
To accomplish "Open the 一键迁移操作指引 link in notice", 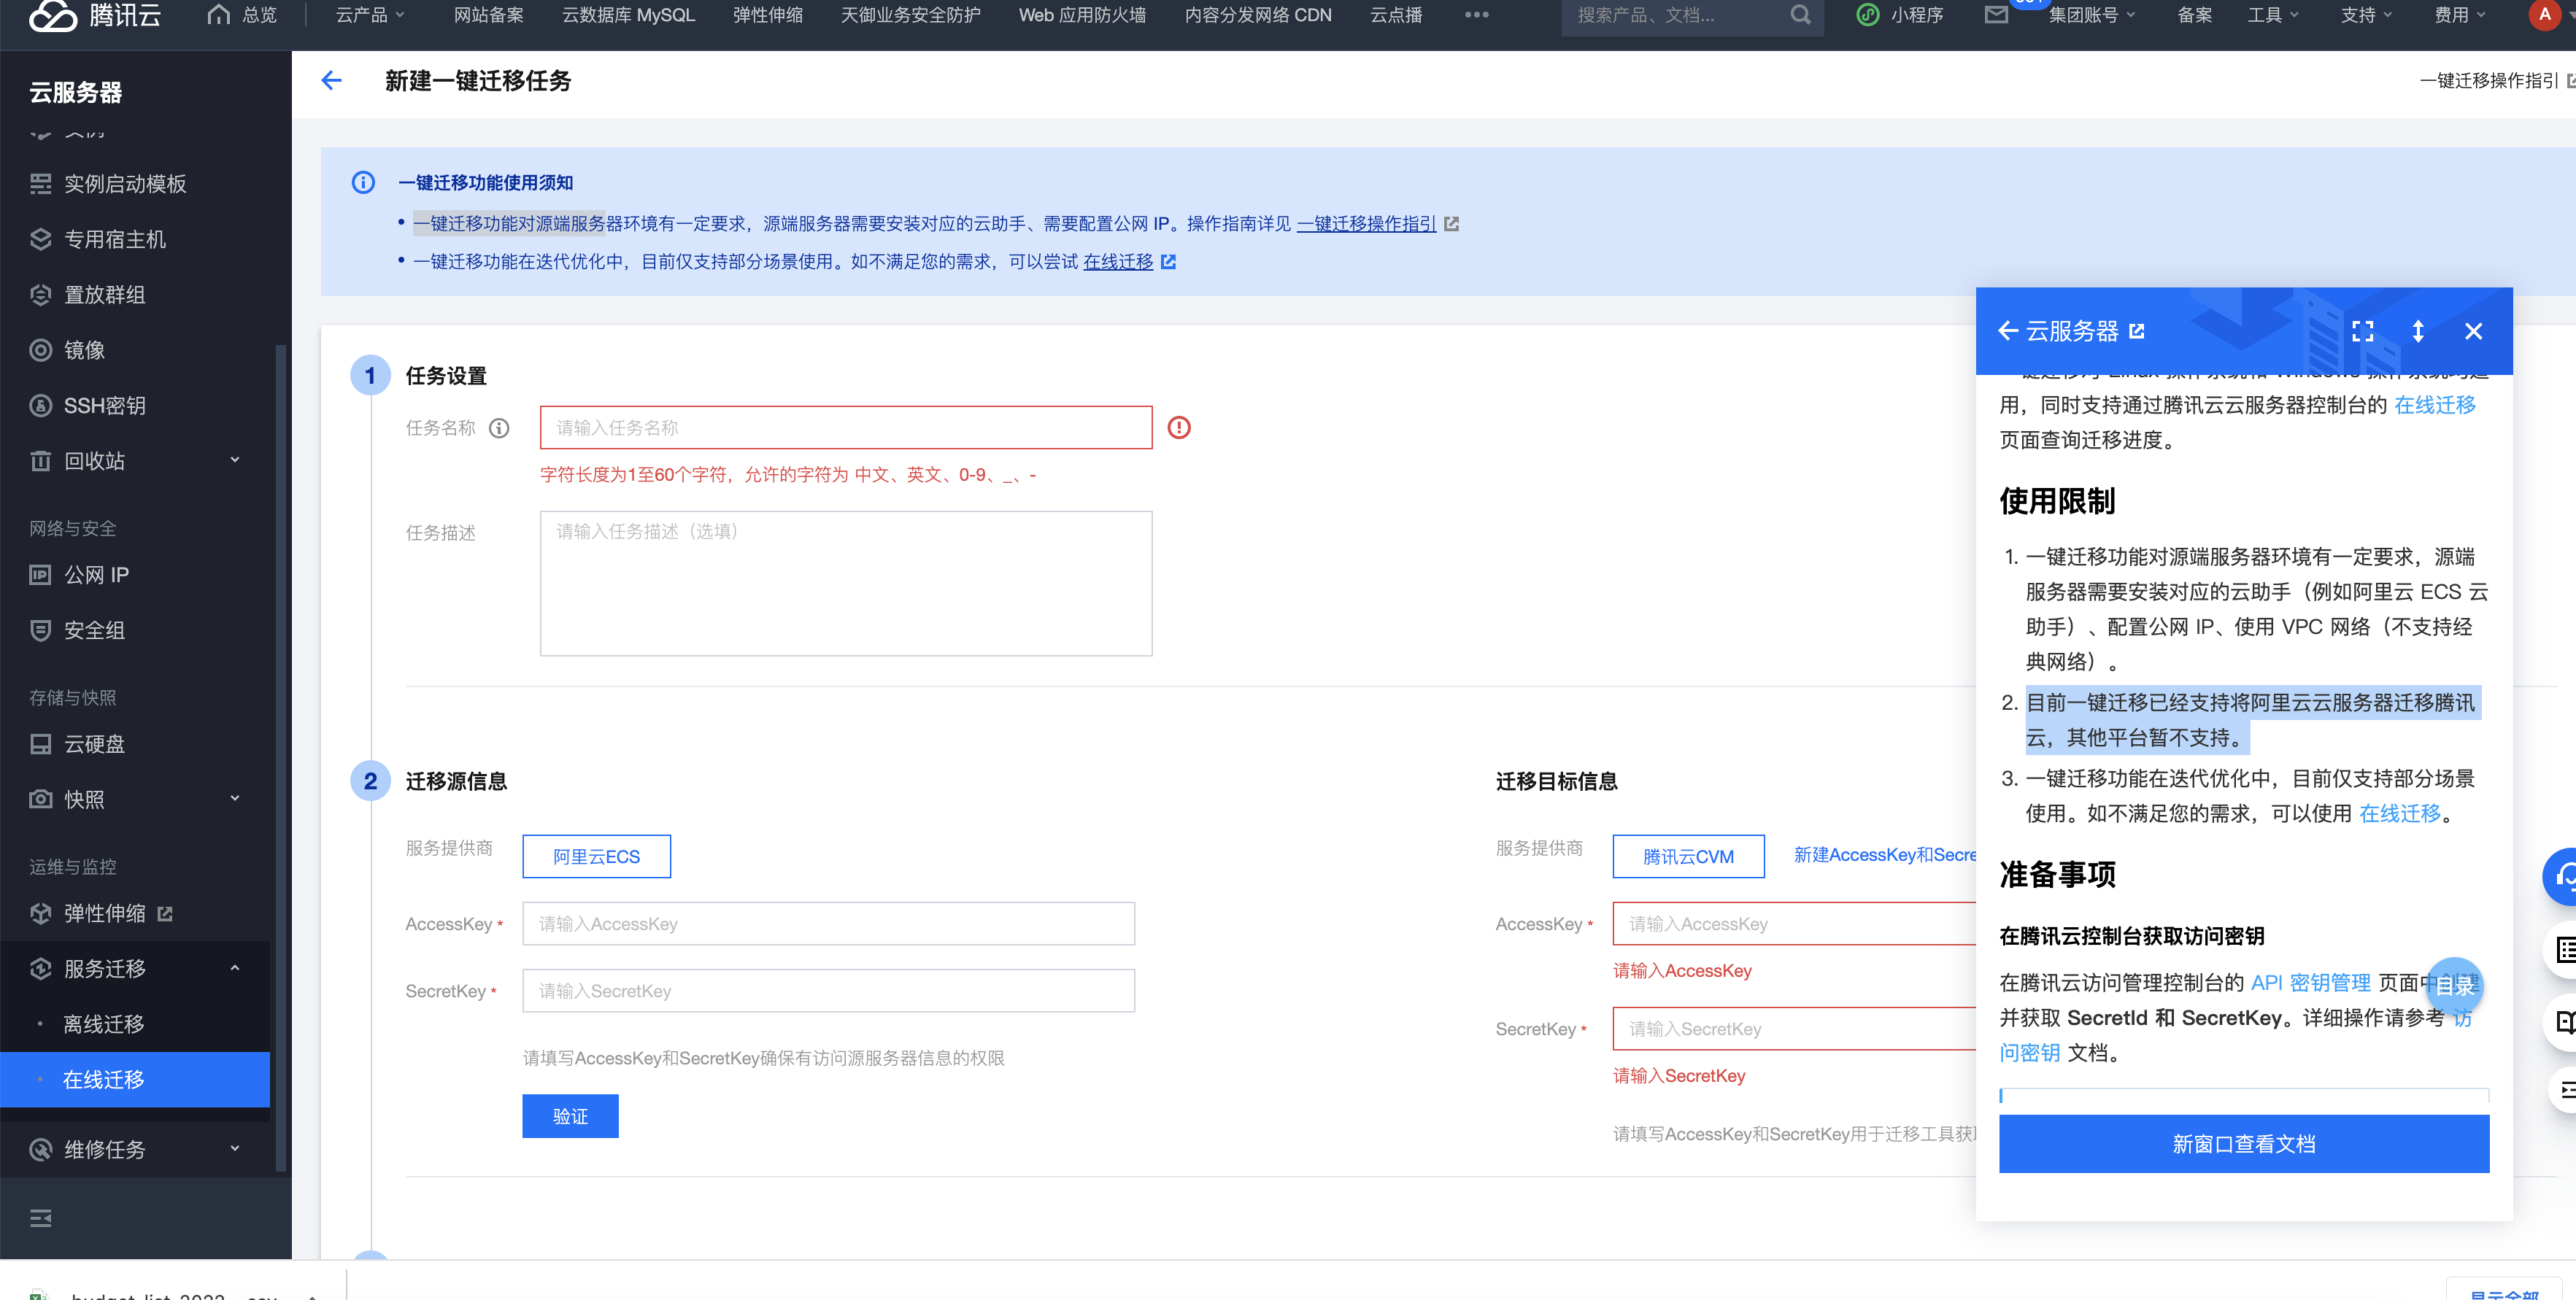I will (x=1366, y=224).
